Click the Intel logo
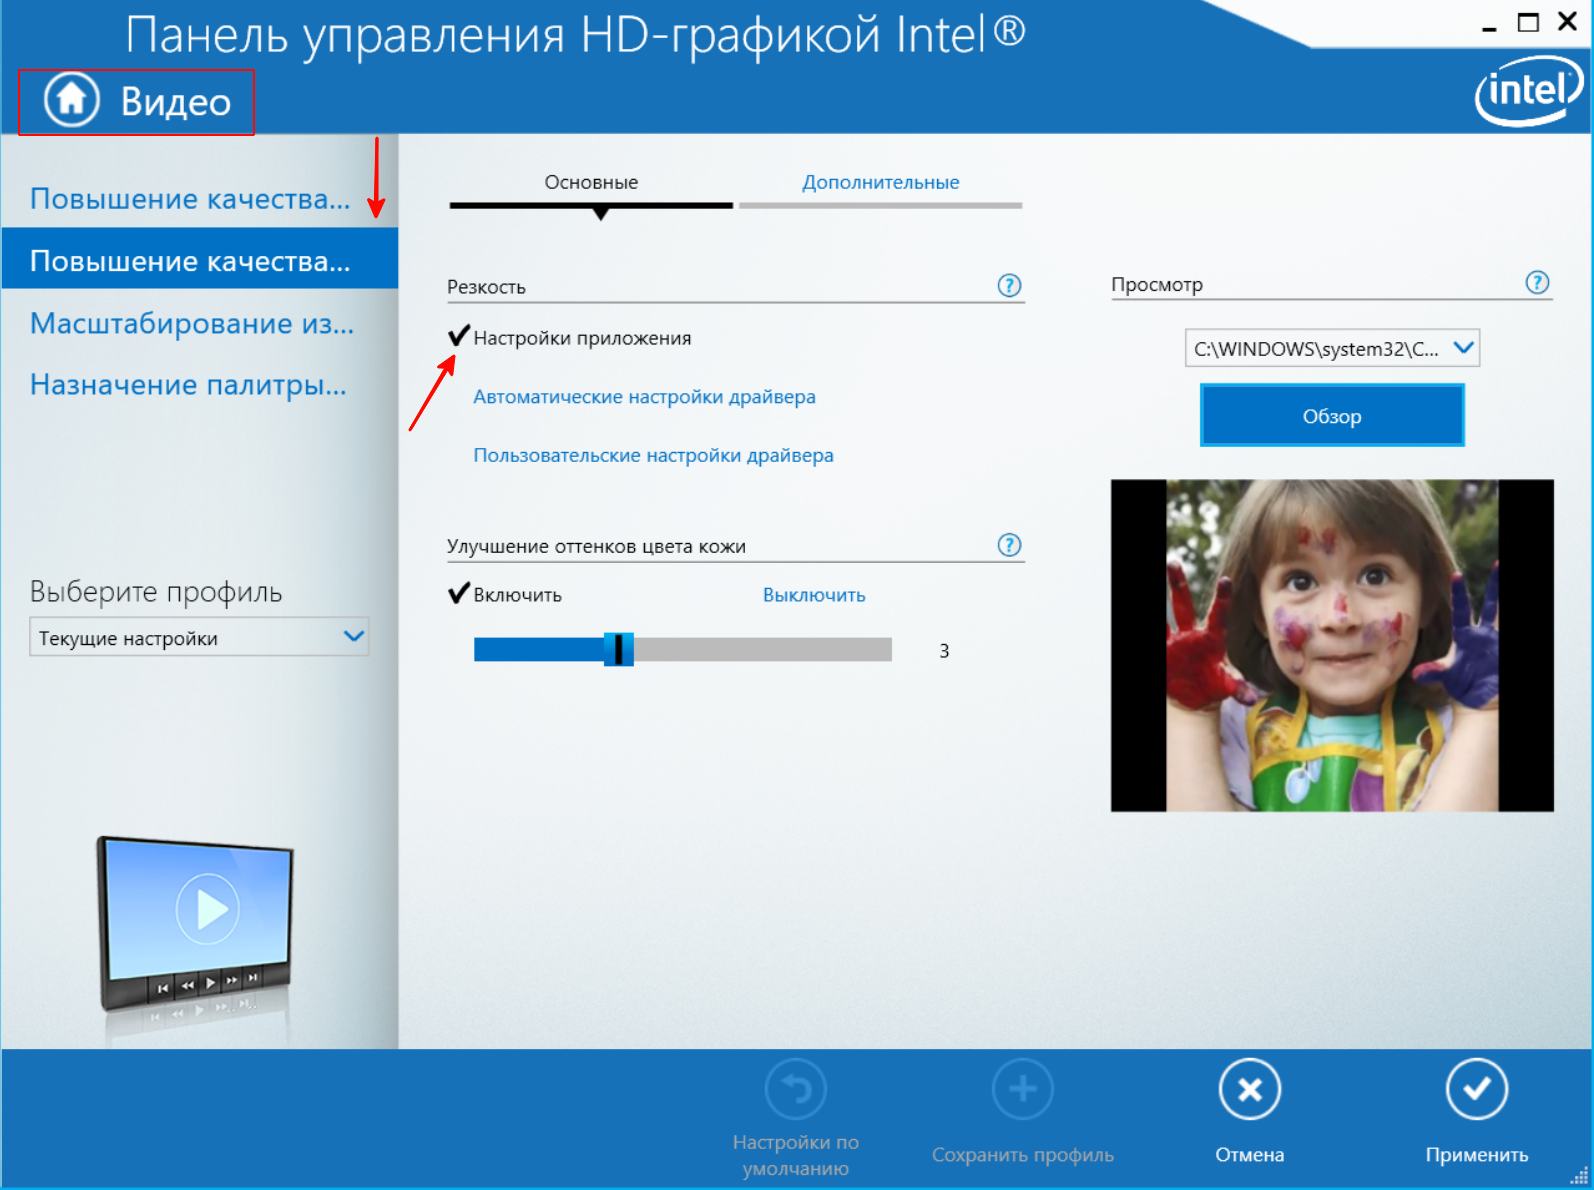Viewport: 1594px width, 1190px height. [1529, 92]
